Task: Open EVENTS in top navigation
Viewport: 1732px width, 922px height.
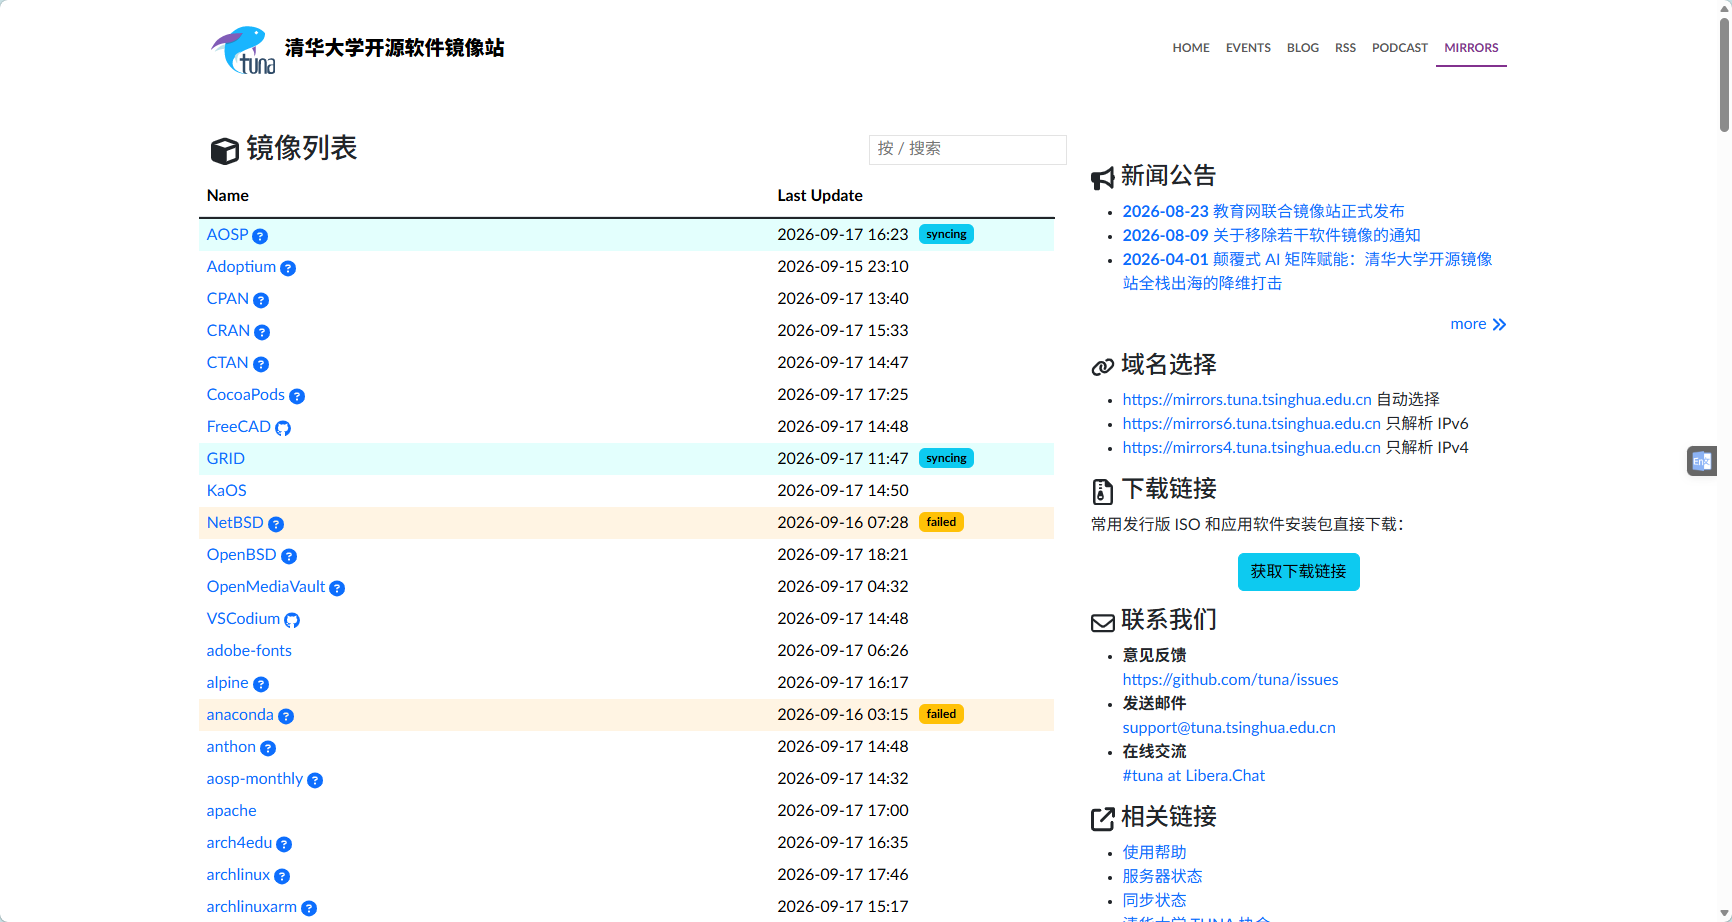Action: 1248,48
